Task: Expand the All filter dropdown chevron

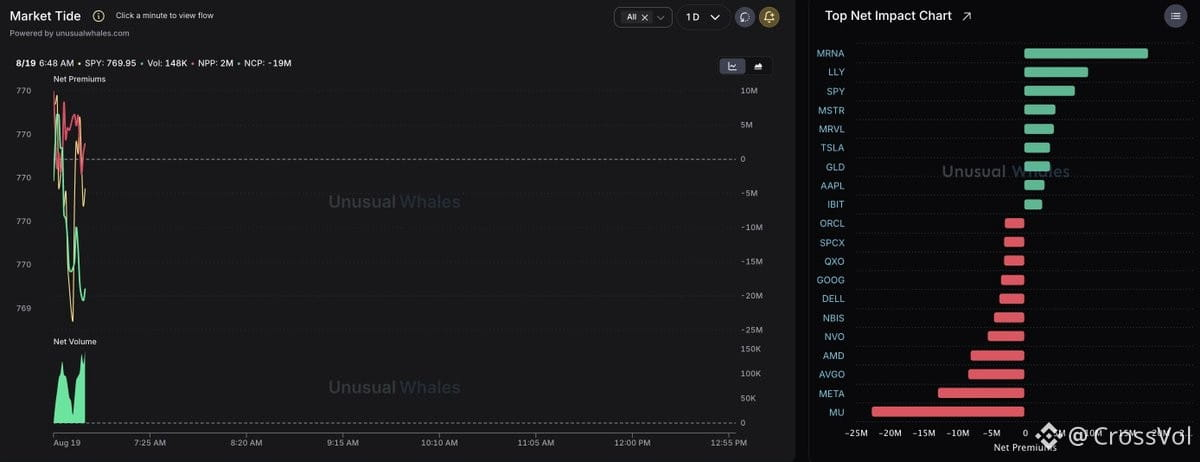Action: (661, 17)
